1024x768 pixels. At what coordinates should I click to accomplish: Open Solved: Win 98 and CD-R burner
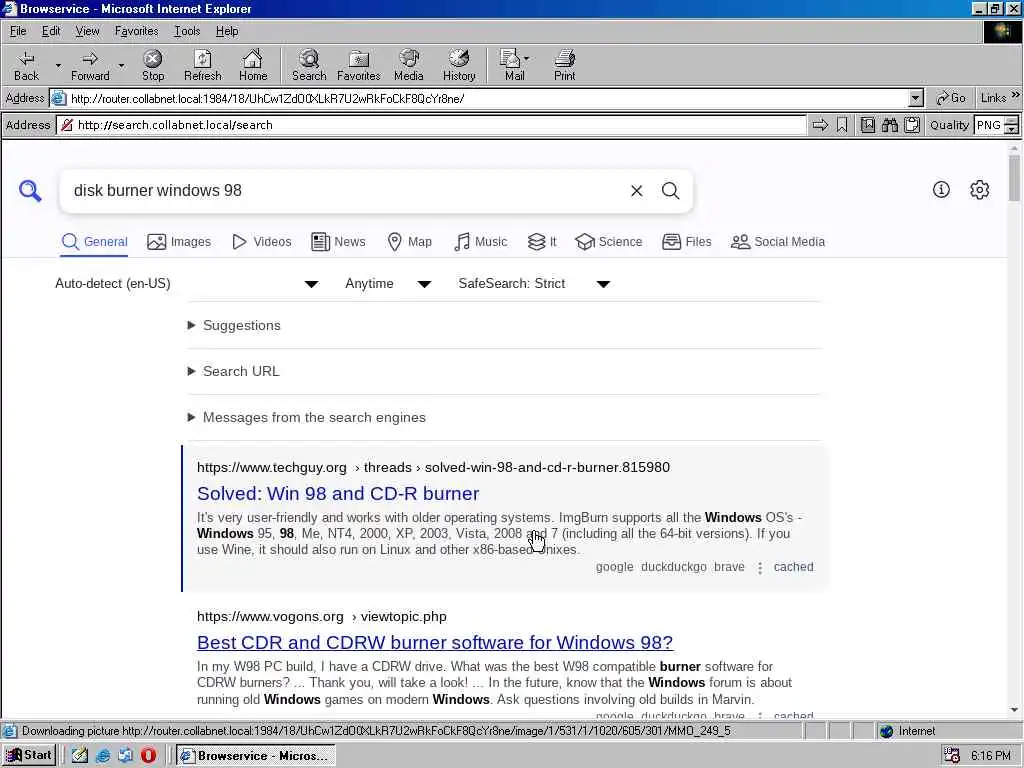pyautogui.click(x=338, y=494)
